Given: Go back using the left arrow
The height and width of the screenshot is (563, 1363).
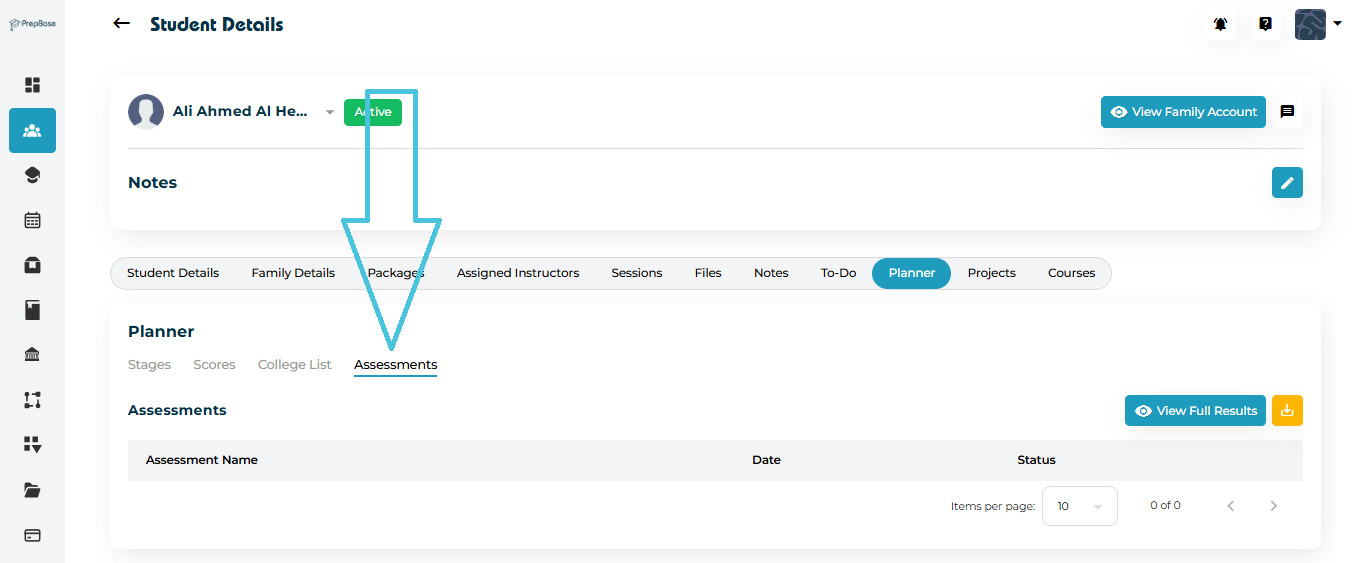Looking at the screenshot, I should tap(121, 24).
